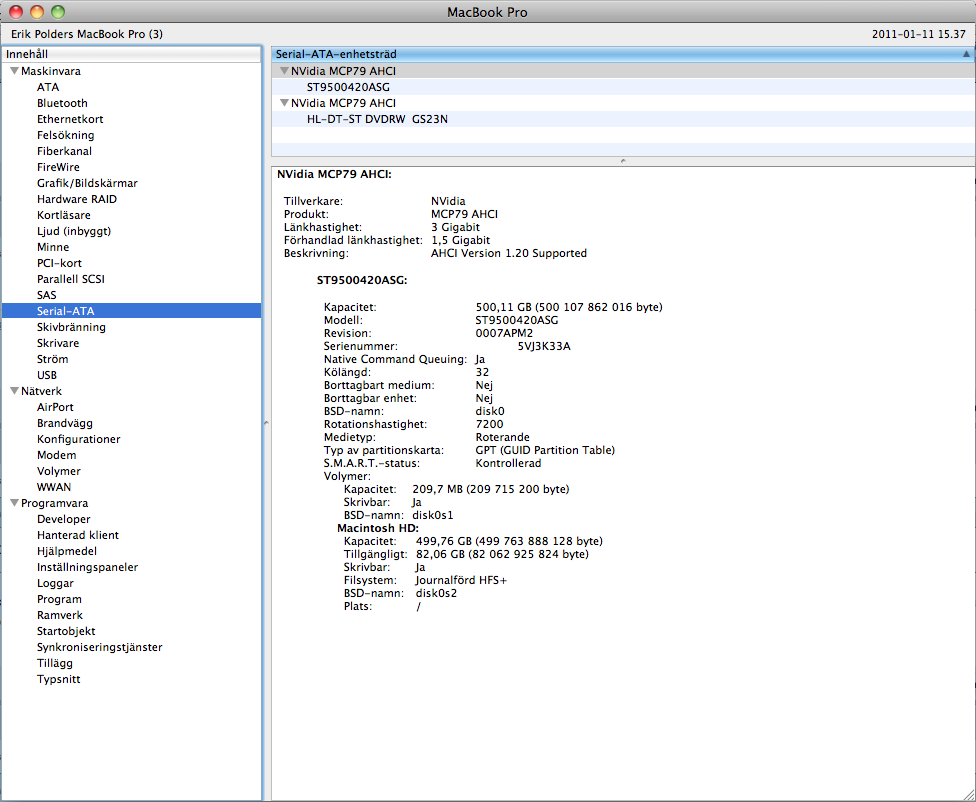The height and width of the screenshot is (802, 976).
Task: Click AHCI Version 1.20 Supported text
Action: pos(509,253)
